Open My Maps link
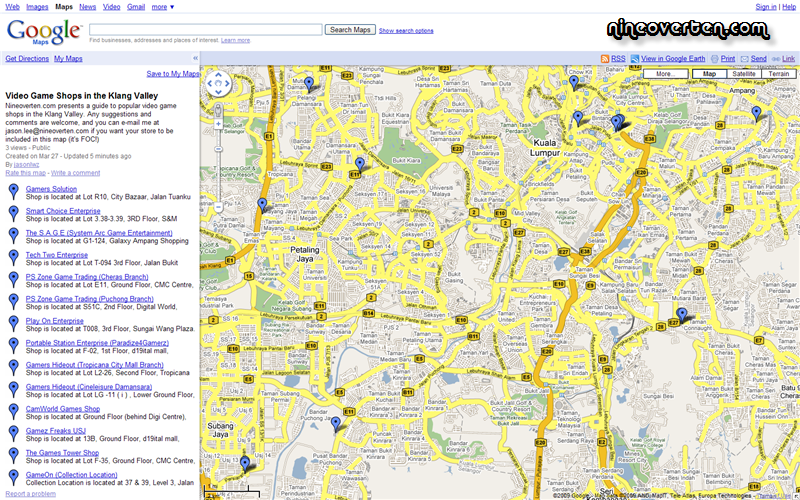Screen dimensions: 800x500 [68, 59]
